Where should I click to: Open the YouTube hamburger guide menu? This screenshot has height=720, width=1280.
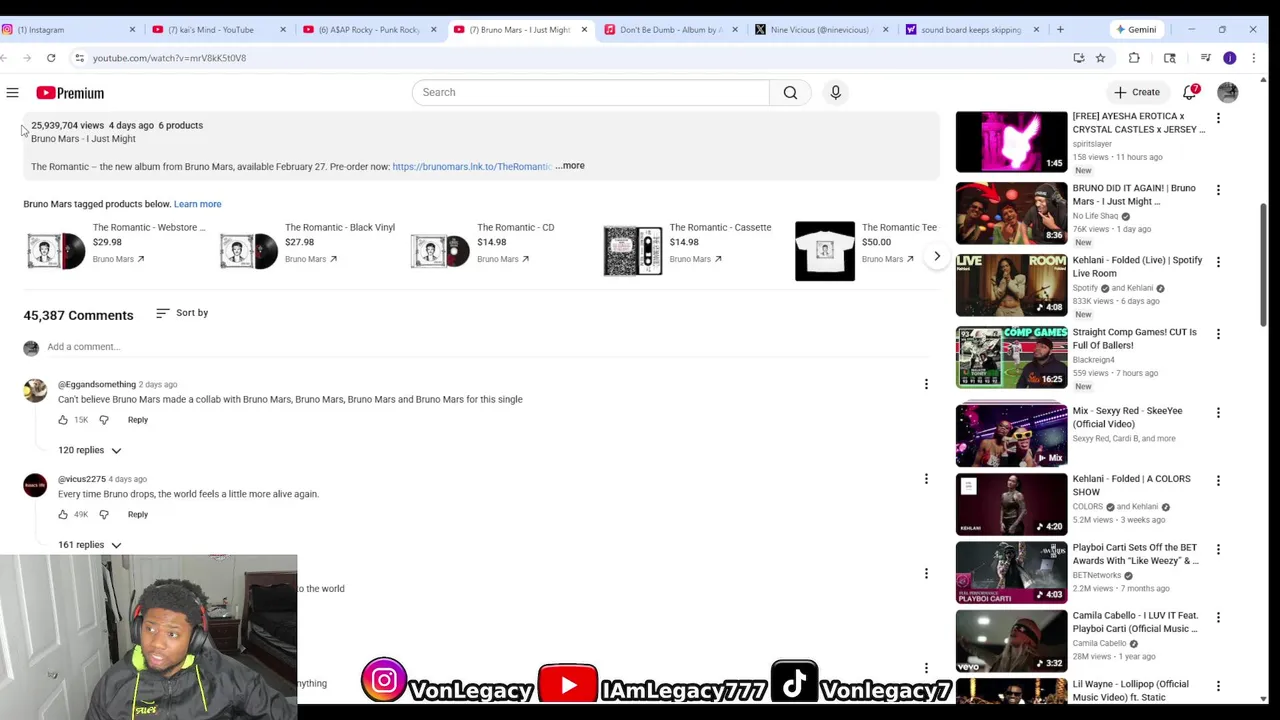coord(12,93)
